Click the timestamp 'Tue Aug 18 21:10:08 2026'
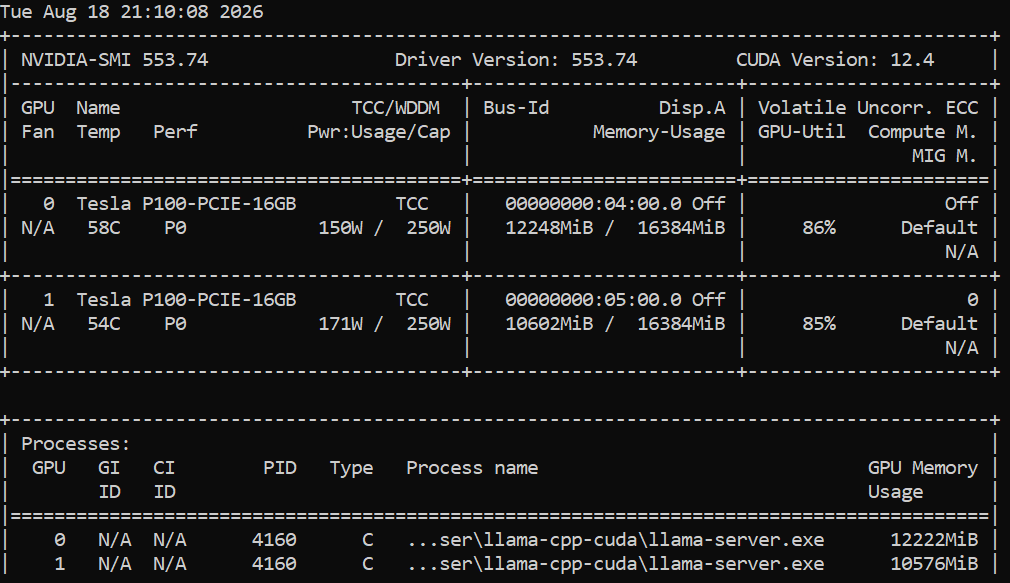This screenshot has width=1010, height=583. pos(131,12)
